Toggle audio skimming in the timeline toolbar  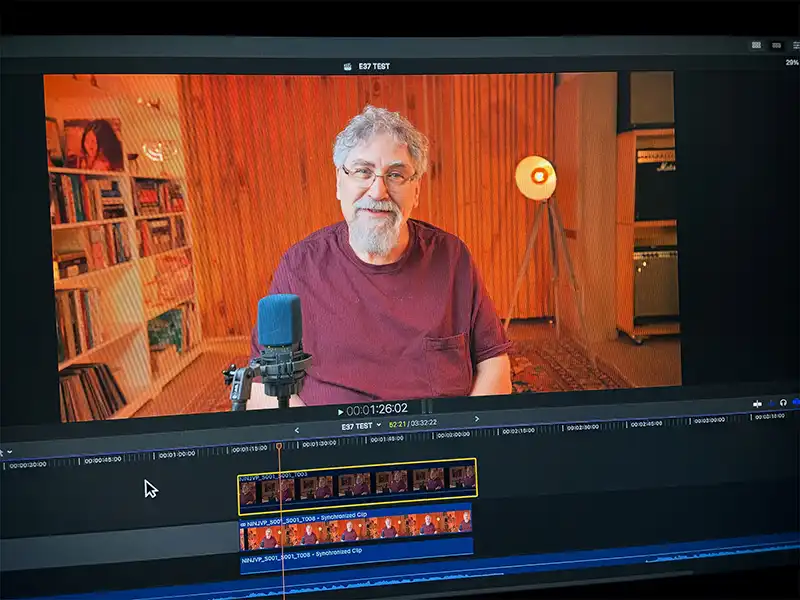tap(770, 403)
